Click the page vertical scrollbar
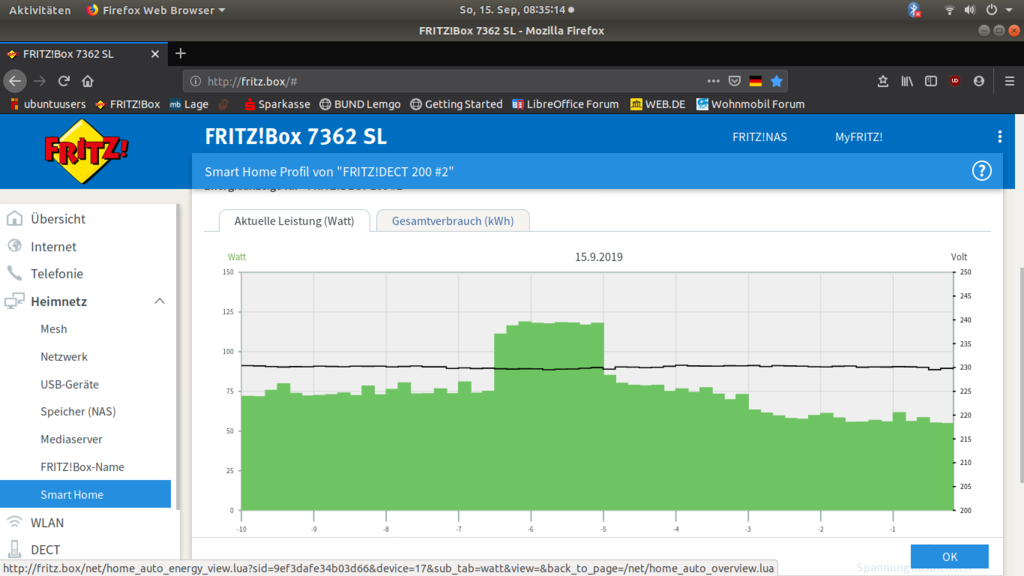The width and height of the screenshot is (1024, 576). point(1021,376)
